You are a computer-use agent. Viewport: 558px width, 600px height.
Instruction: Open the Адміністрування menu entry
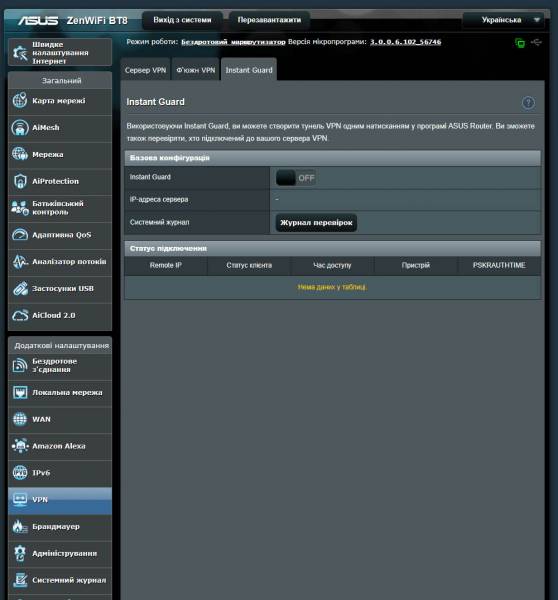coord(60,554)
